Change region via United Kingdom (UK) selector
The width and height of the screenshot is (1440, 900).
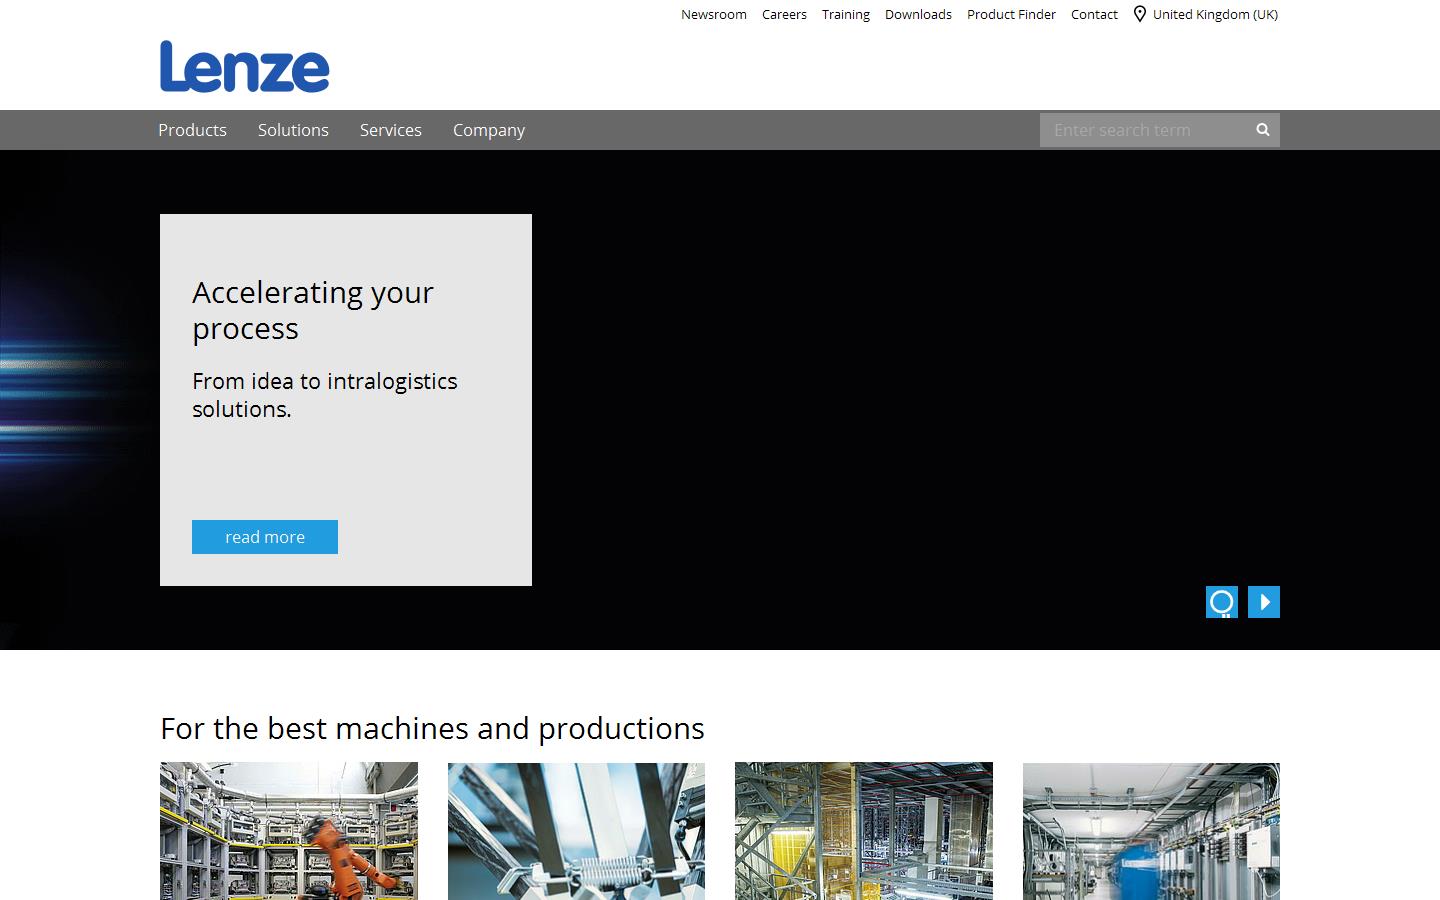1215,14
